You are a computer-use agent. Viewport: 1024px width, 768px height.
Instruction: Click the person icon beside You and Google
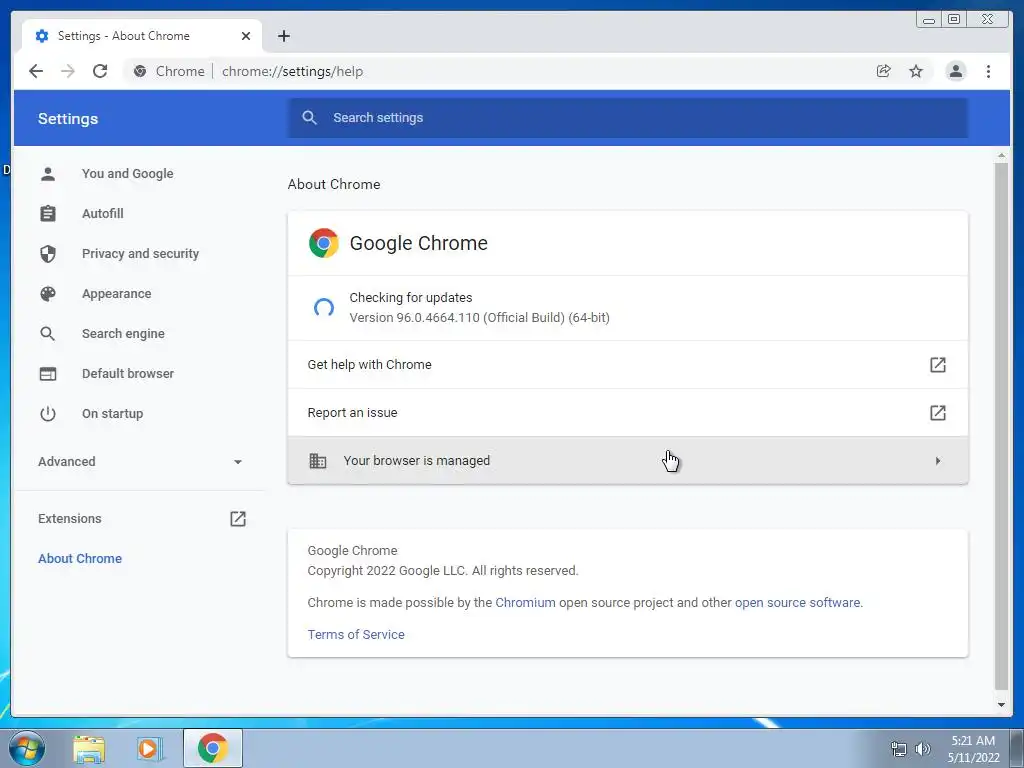[x=48, y=174]
